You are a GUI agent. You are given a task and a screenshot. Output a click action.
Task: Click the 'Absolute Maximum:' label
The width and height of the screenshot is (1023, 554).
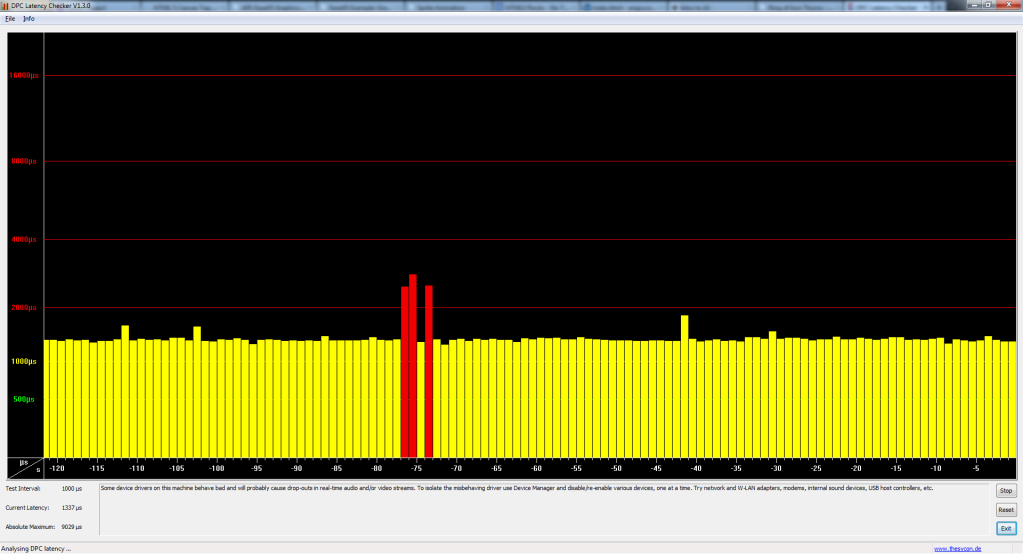pos(30,527)
